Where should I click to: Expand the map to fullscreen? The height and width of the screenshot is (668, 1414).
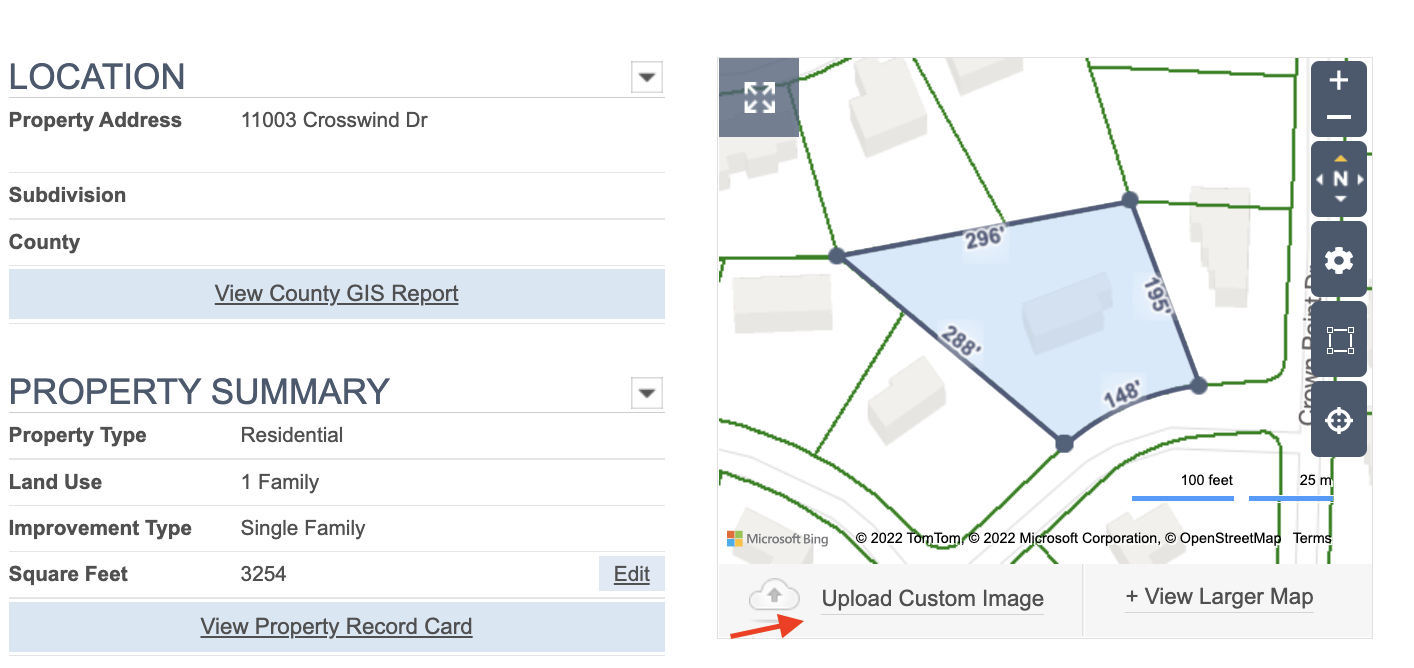click(759, 98)
